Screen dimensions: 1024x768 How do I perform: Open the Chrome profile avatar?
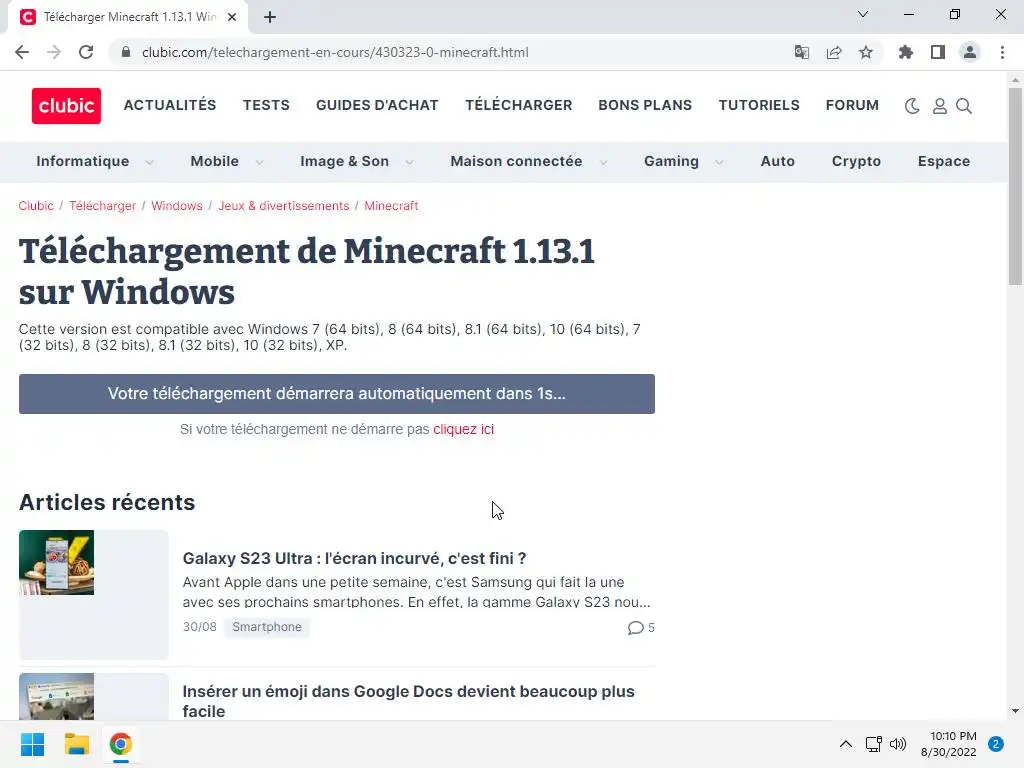[970, 52]
